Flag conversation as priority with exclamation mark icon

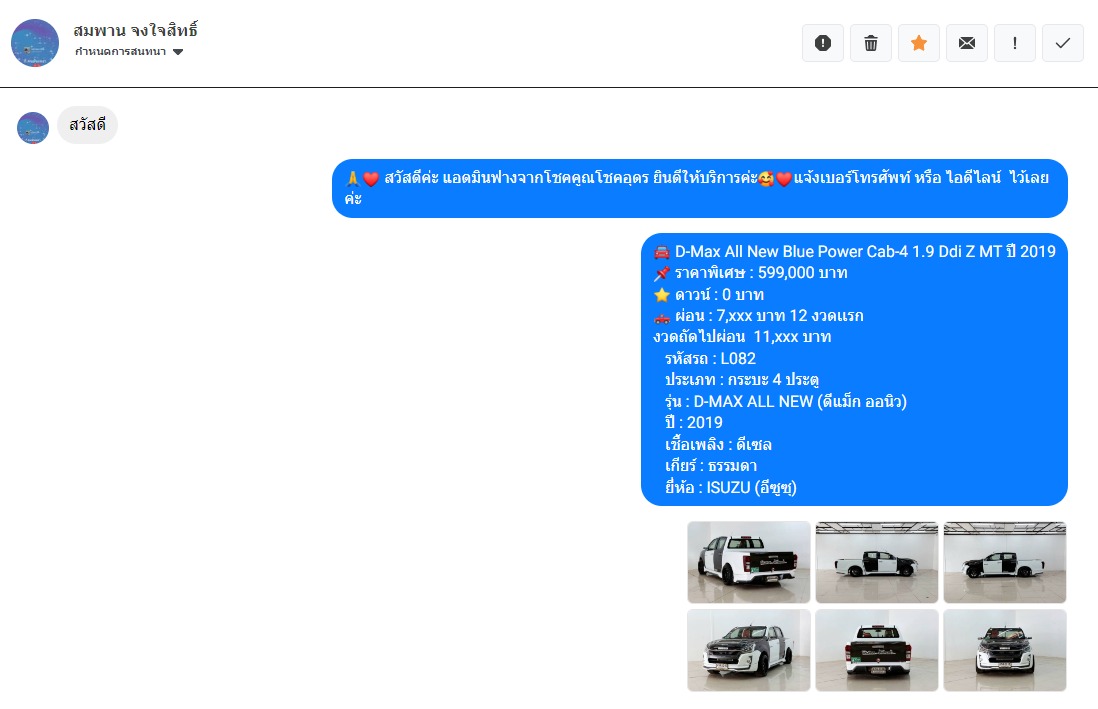[x=1015, y=43]
